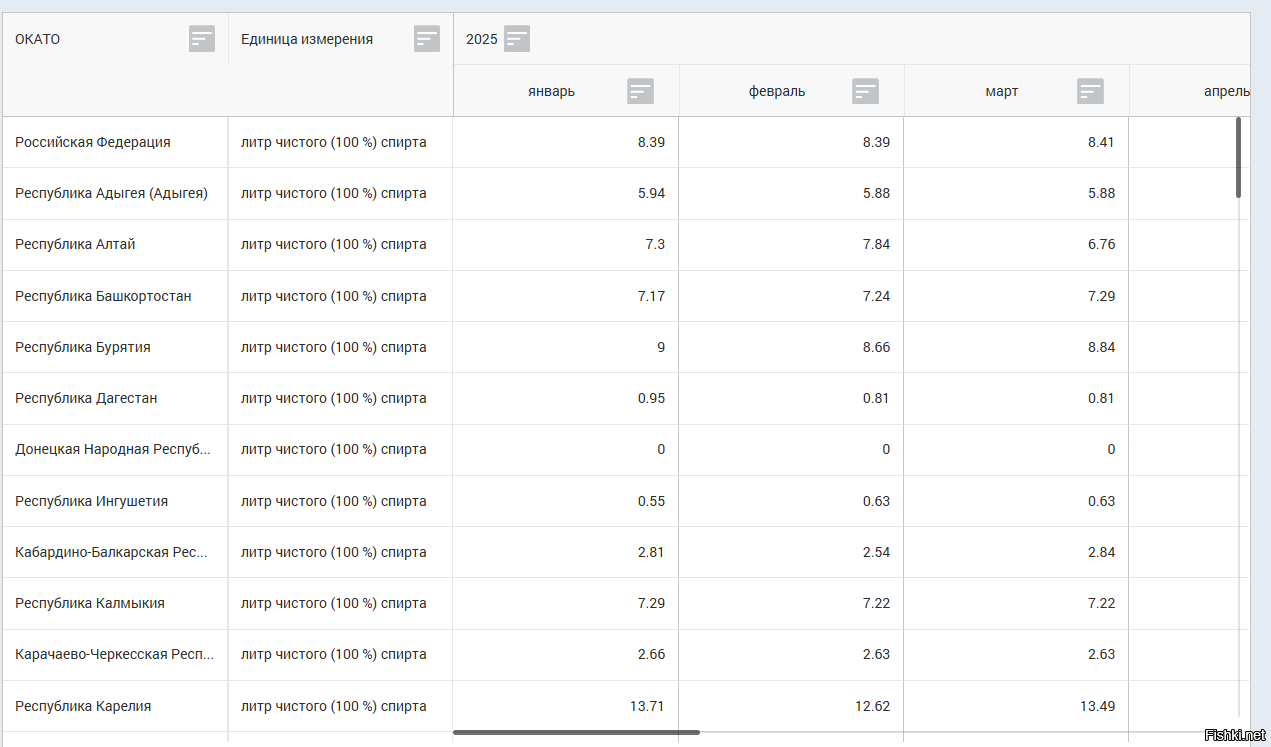Click the январь column header
The height and width of the screenshot is (747, 1271).
tap(552, 91)
